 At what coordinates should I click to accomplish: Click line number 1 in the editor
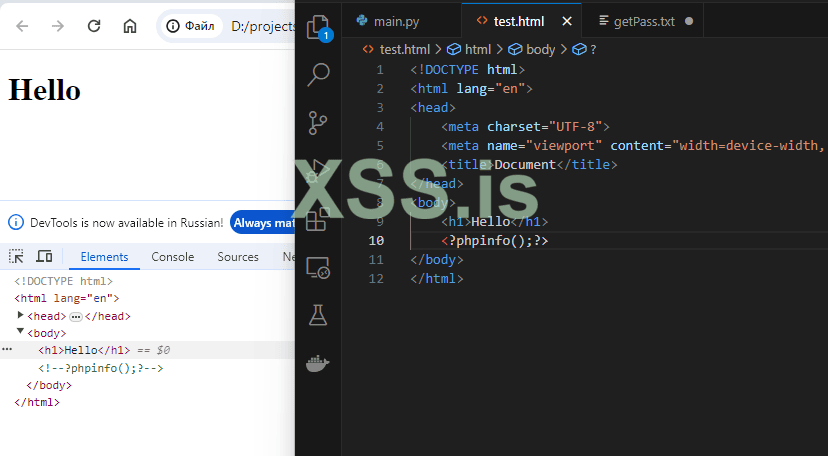[x=380, y=70]
